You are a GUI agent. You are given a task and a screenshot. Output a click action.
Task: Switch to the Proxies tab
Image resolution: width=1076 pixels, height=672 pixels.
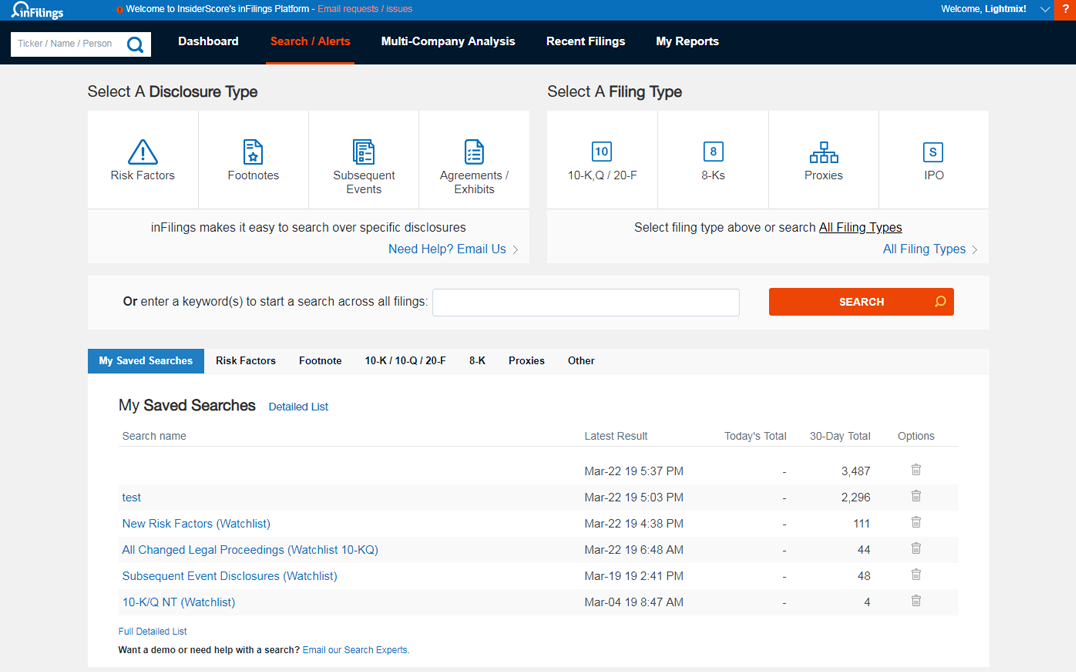(x=526, y=361)
